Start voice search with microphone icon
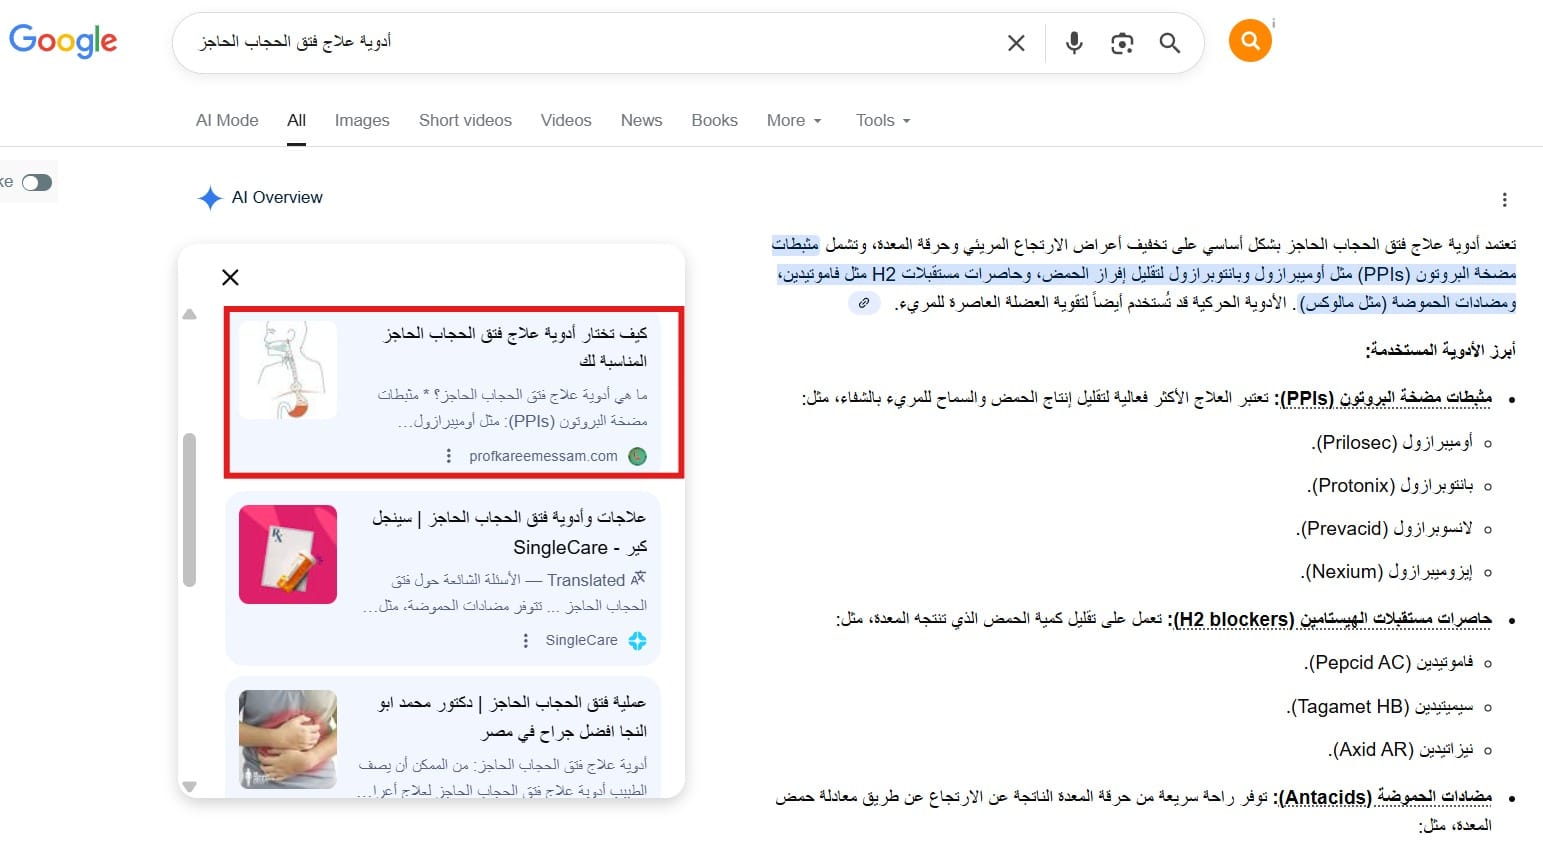This screenshot has height=850, width=1543. point(1074,43)
